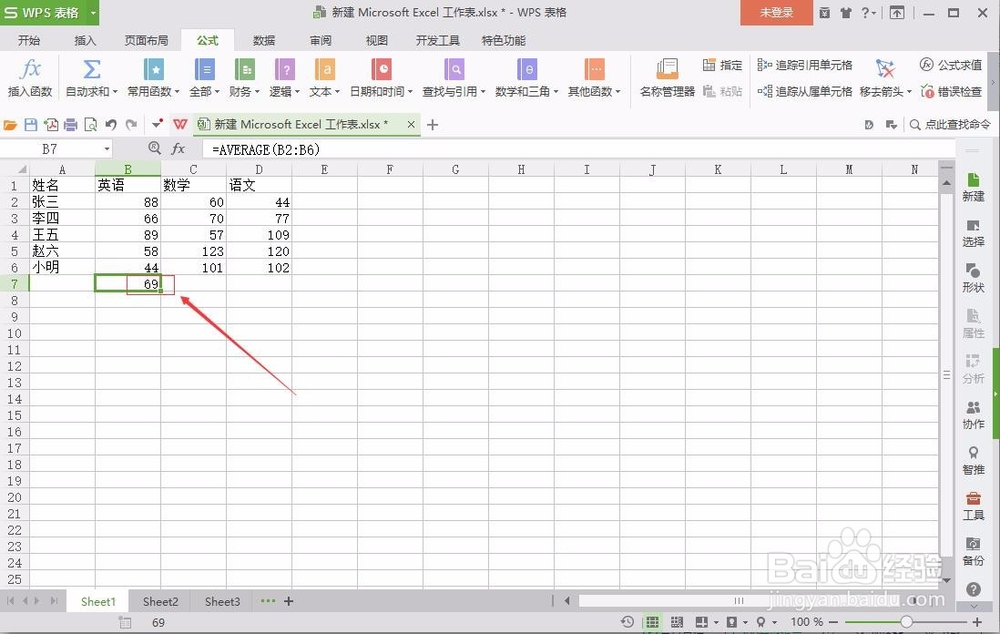
Task: Select the 名称管理器 (Name Manager) tool
Action: point(666,78)
